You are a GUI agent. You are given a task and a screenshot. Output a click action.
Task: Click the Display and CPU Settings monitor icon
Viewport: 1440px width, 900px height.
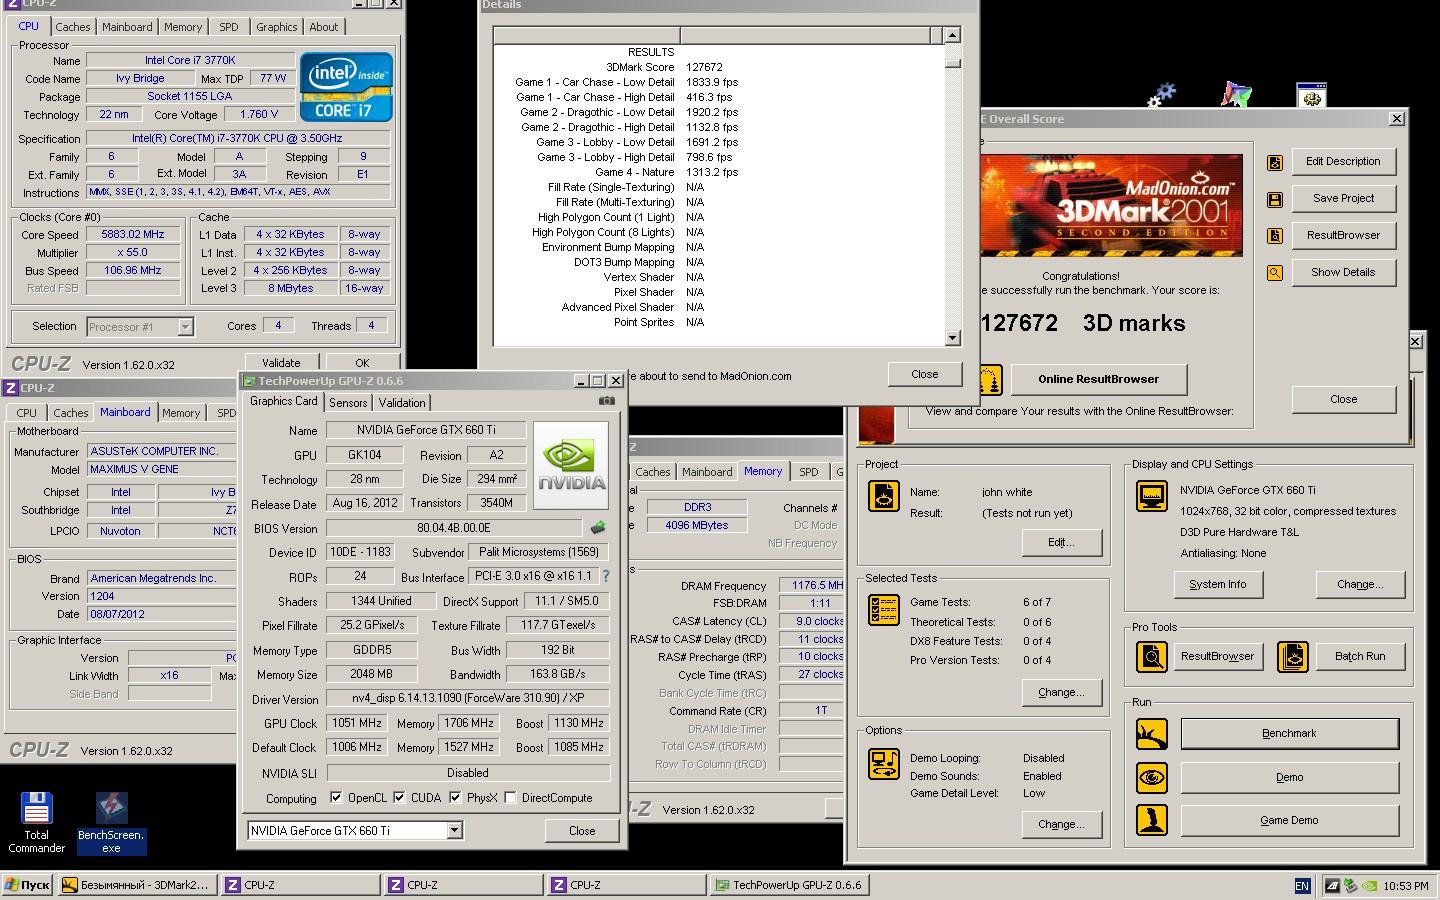tap(1151, 496)
